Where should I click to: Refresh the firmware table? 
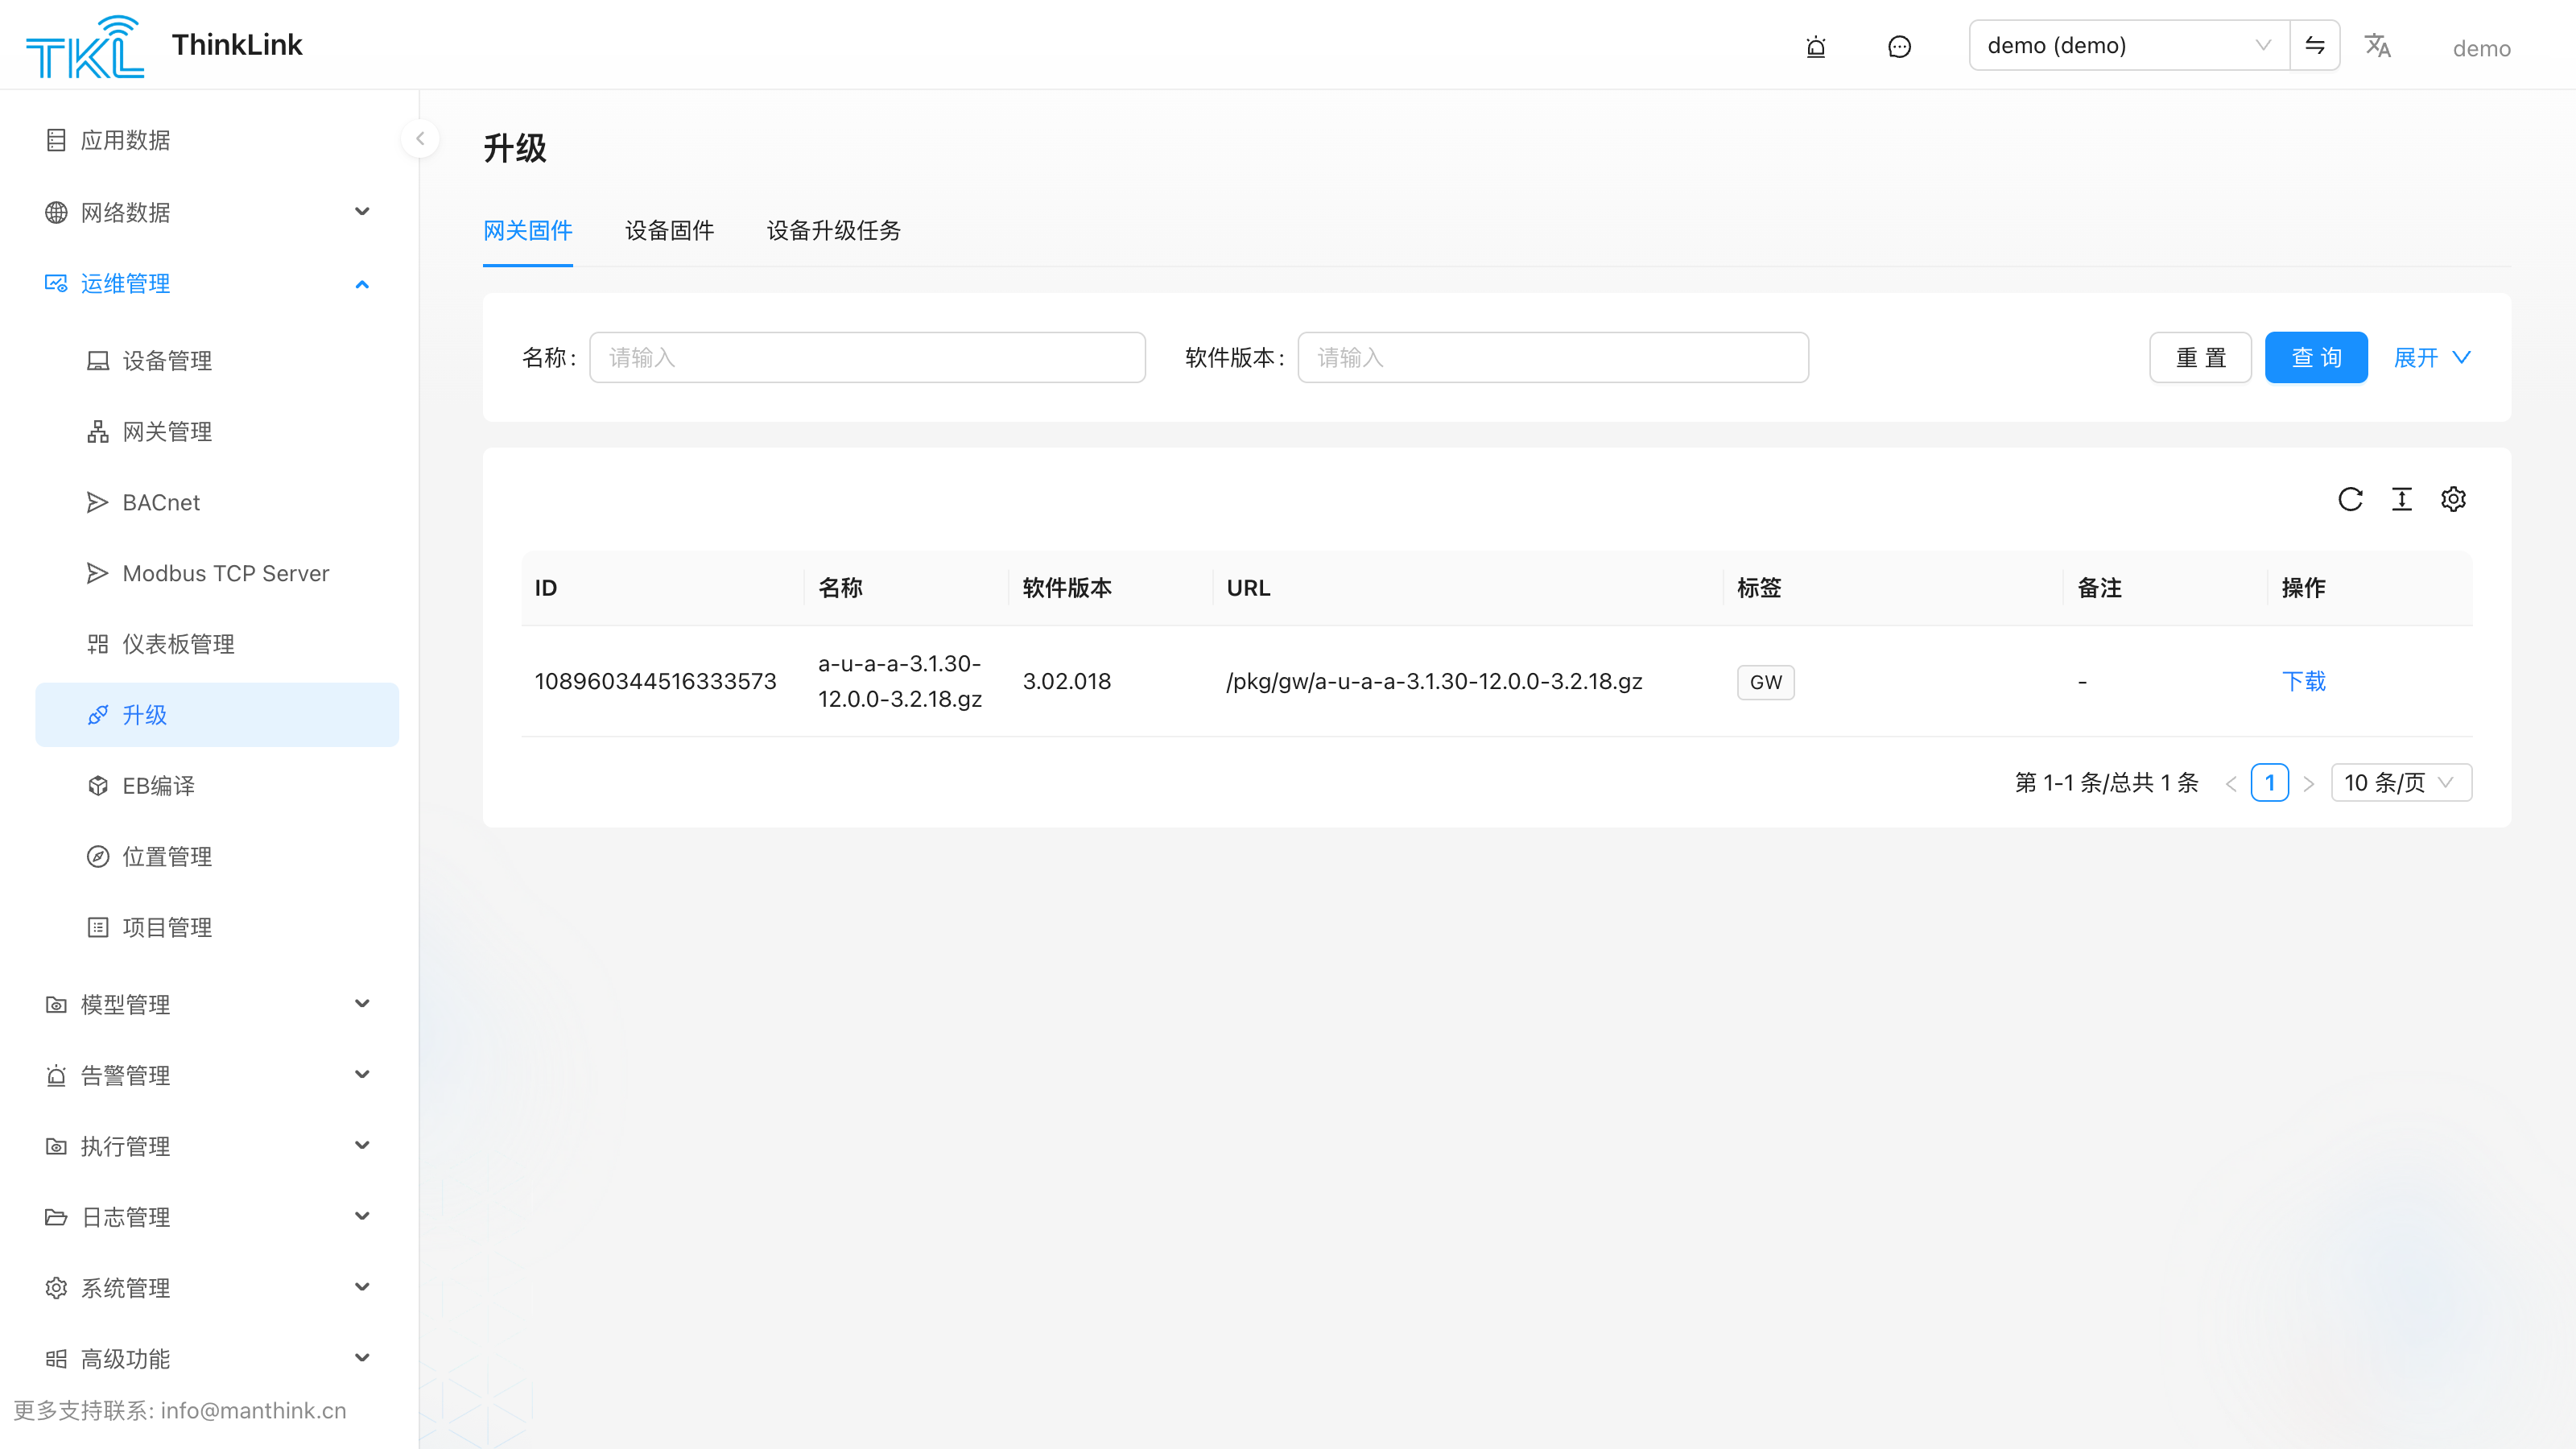point(2350,499)
